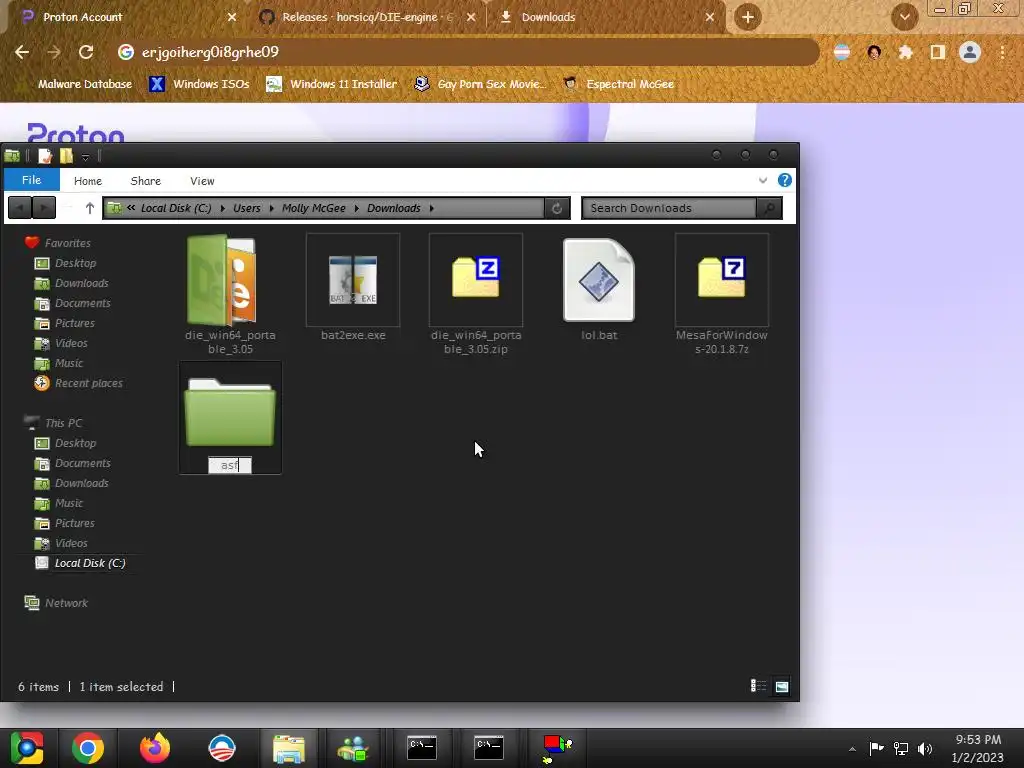Open This PC in navigation pane
The height and width of the screenshot is (768, 1024).
[x=63, y=423]
